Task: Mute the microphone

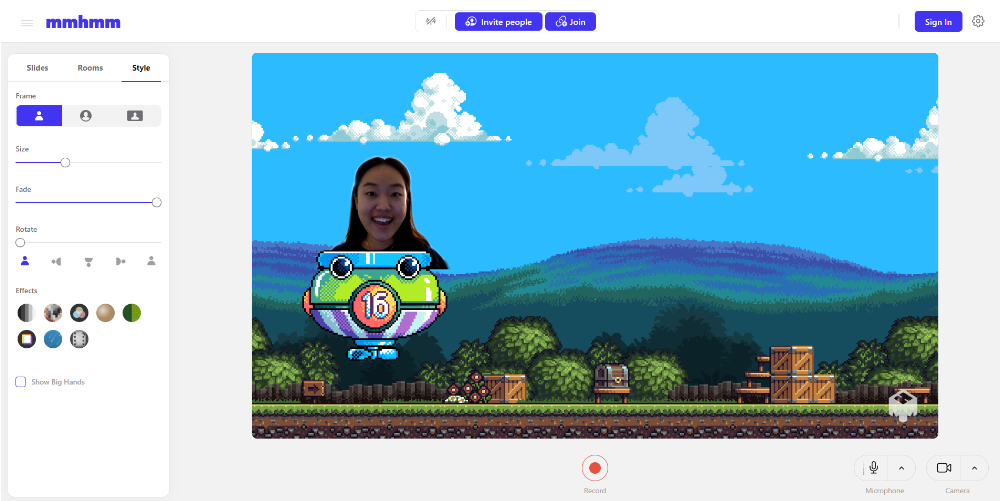Action: (x=874, y=468)
